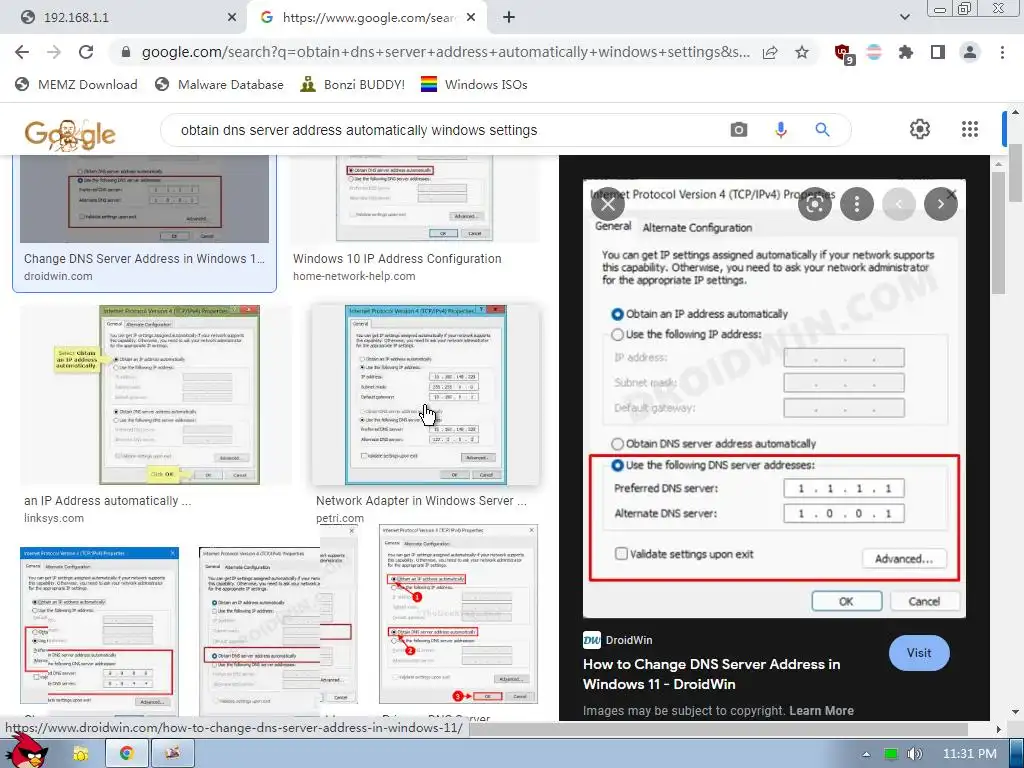Open the Learn More copyright link

821,711
